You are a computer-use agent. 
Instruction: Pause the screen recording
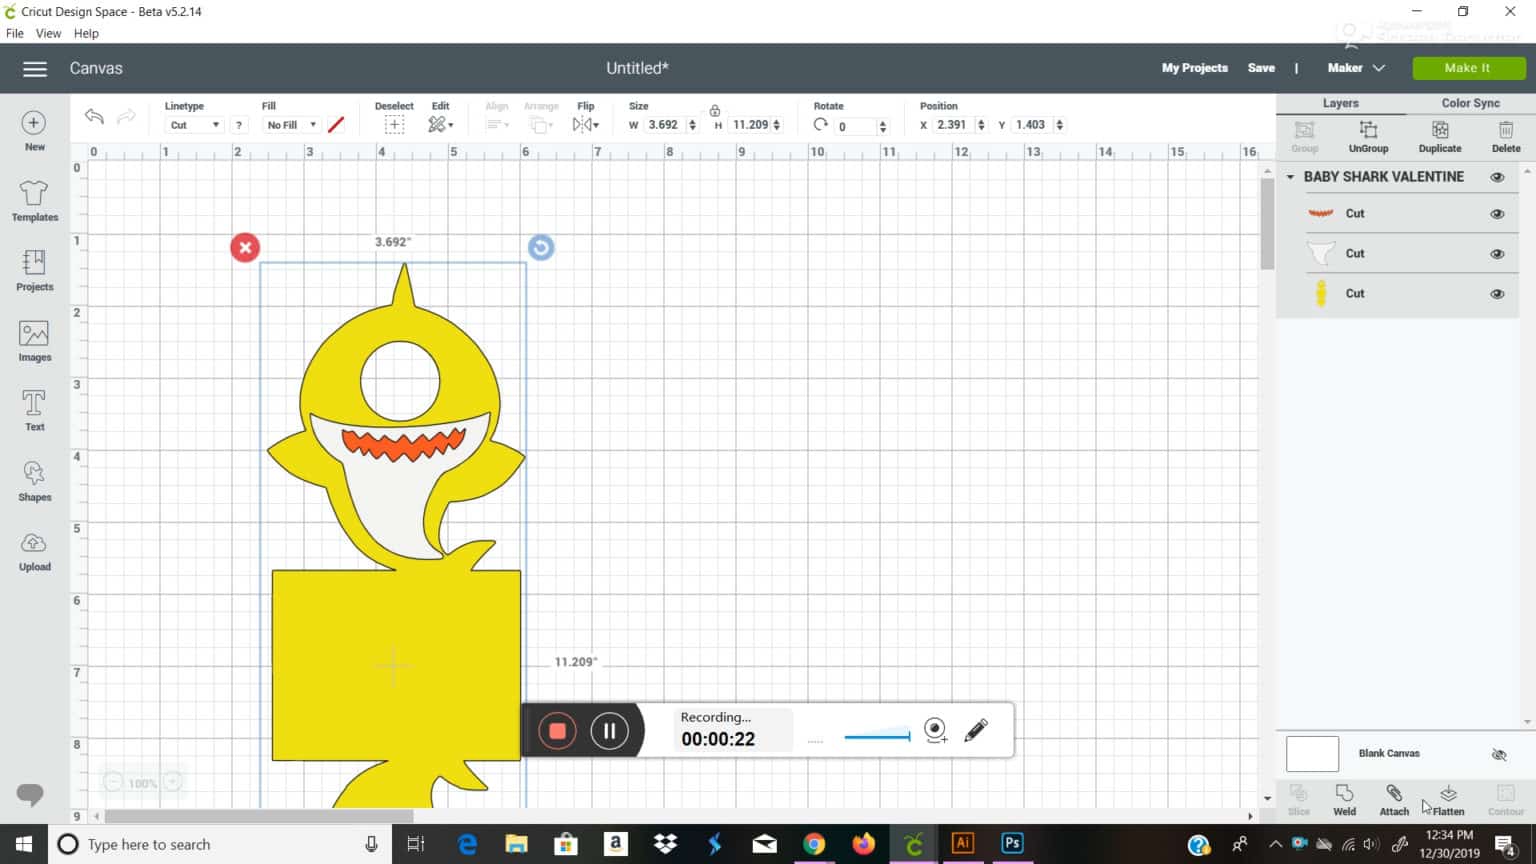tap(609, 731)
